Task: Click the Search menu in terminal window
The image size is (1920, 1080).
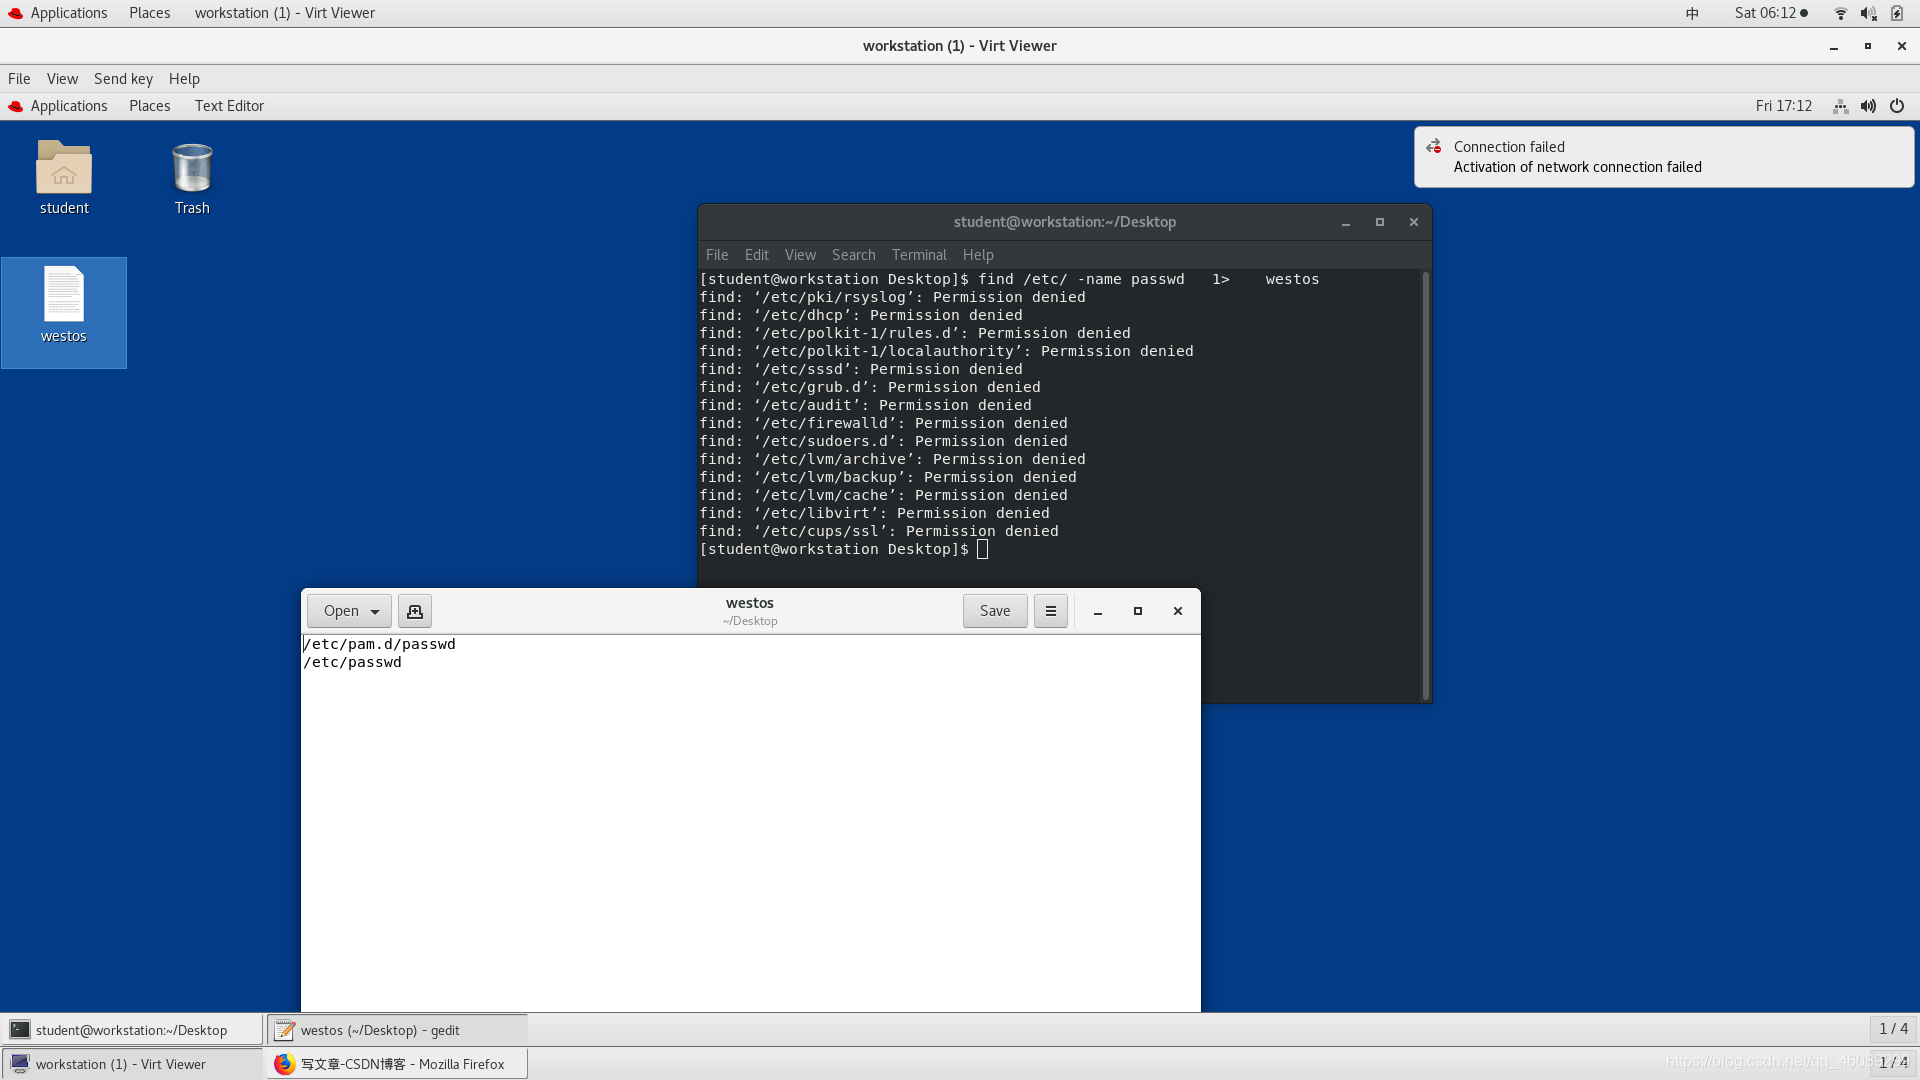Action: (x=852, y=253)
